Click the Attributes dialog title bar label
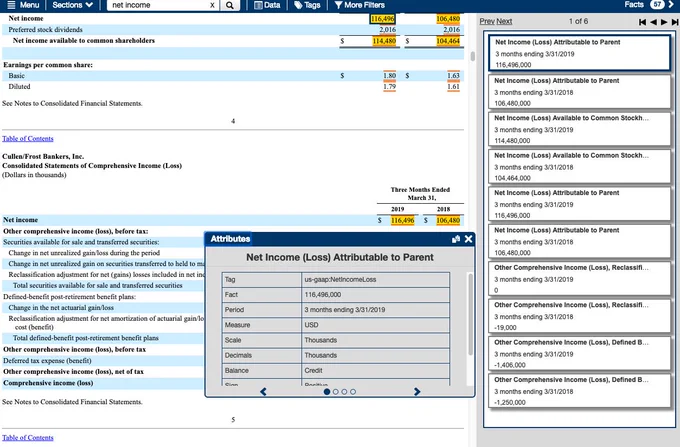Screen dimensions: 680x447 click(x=230, y=239)
